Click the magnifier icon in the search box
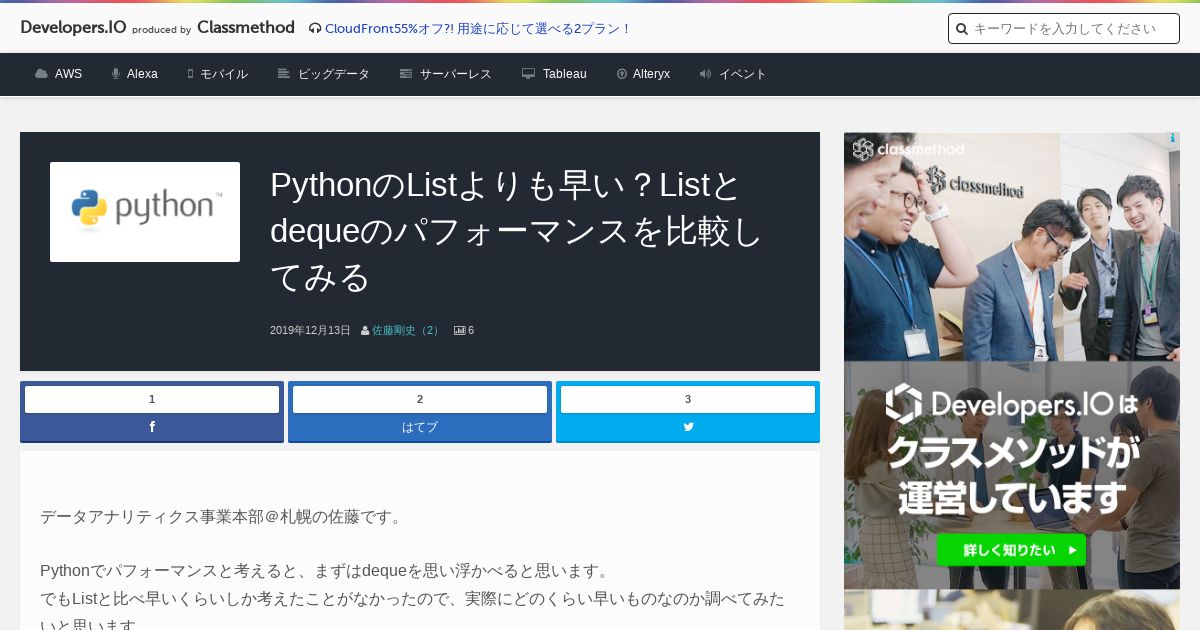Image resolution: width=1200 pixels, height=630 pixels. point(962,29)
